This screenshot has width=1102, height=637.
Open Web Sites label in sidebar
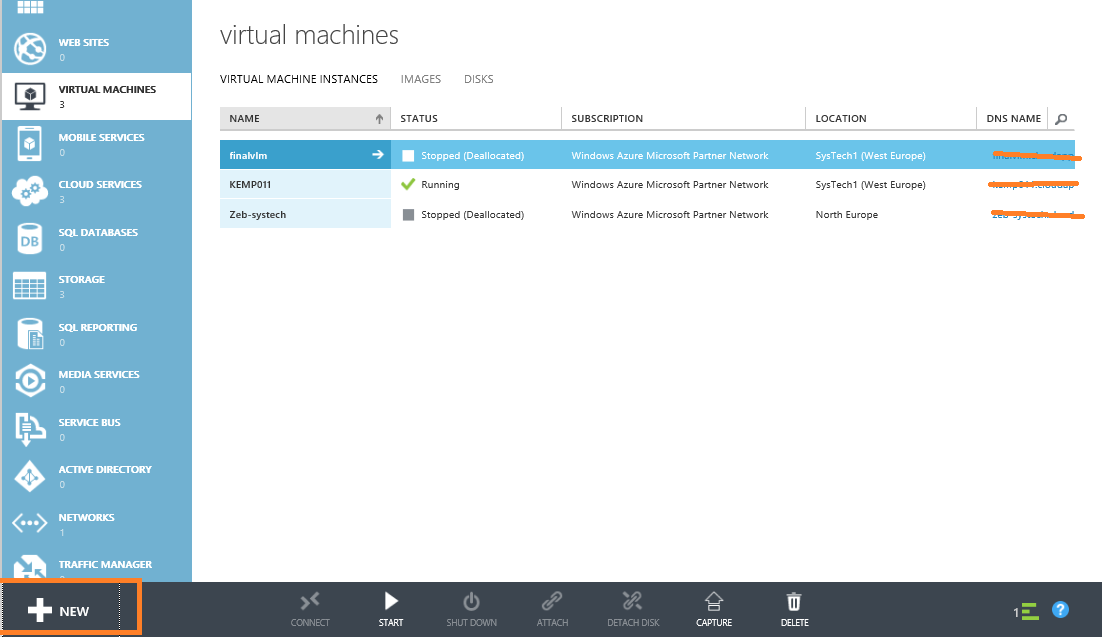84,42
